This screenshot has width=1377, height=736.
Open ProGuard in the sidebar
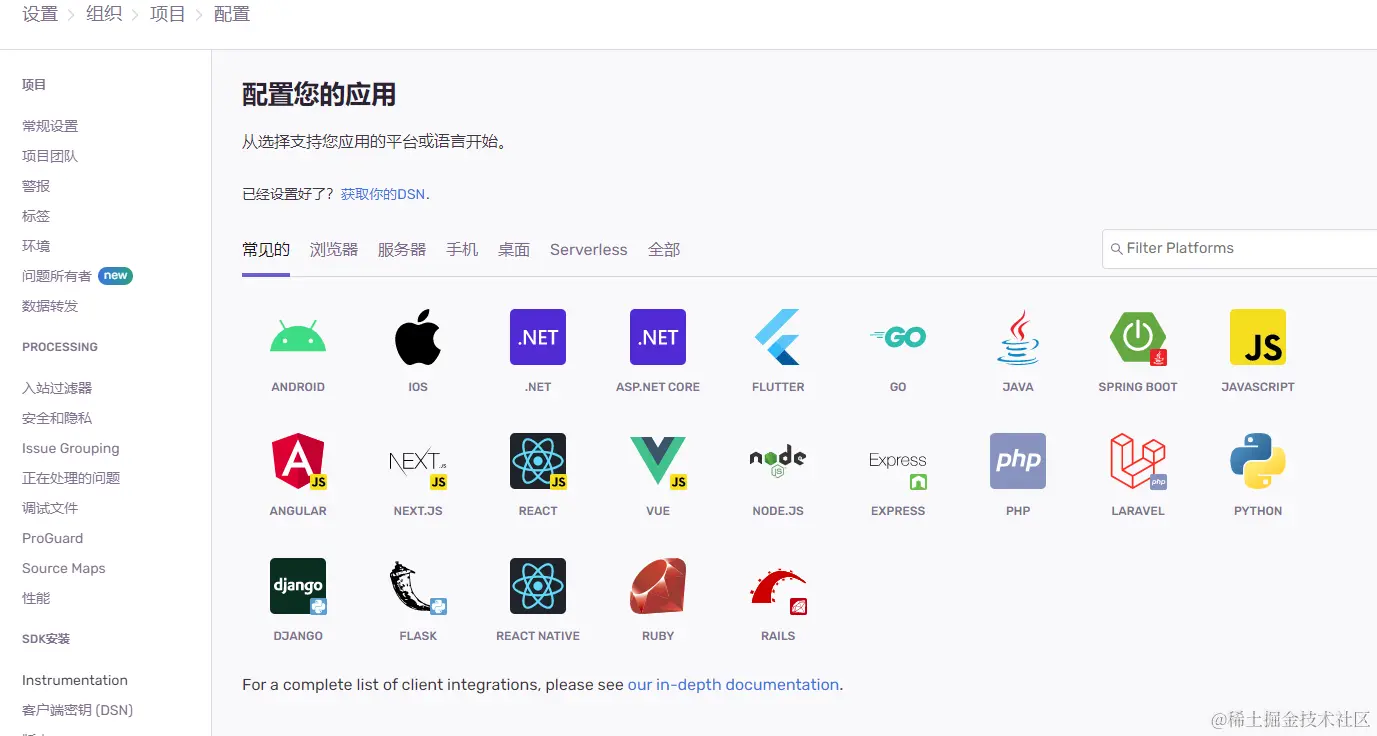point(53,538)
